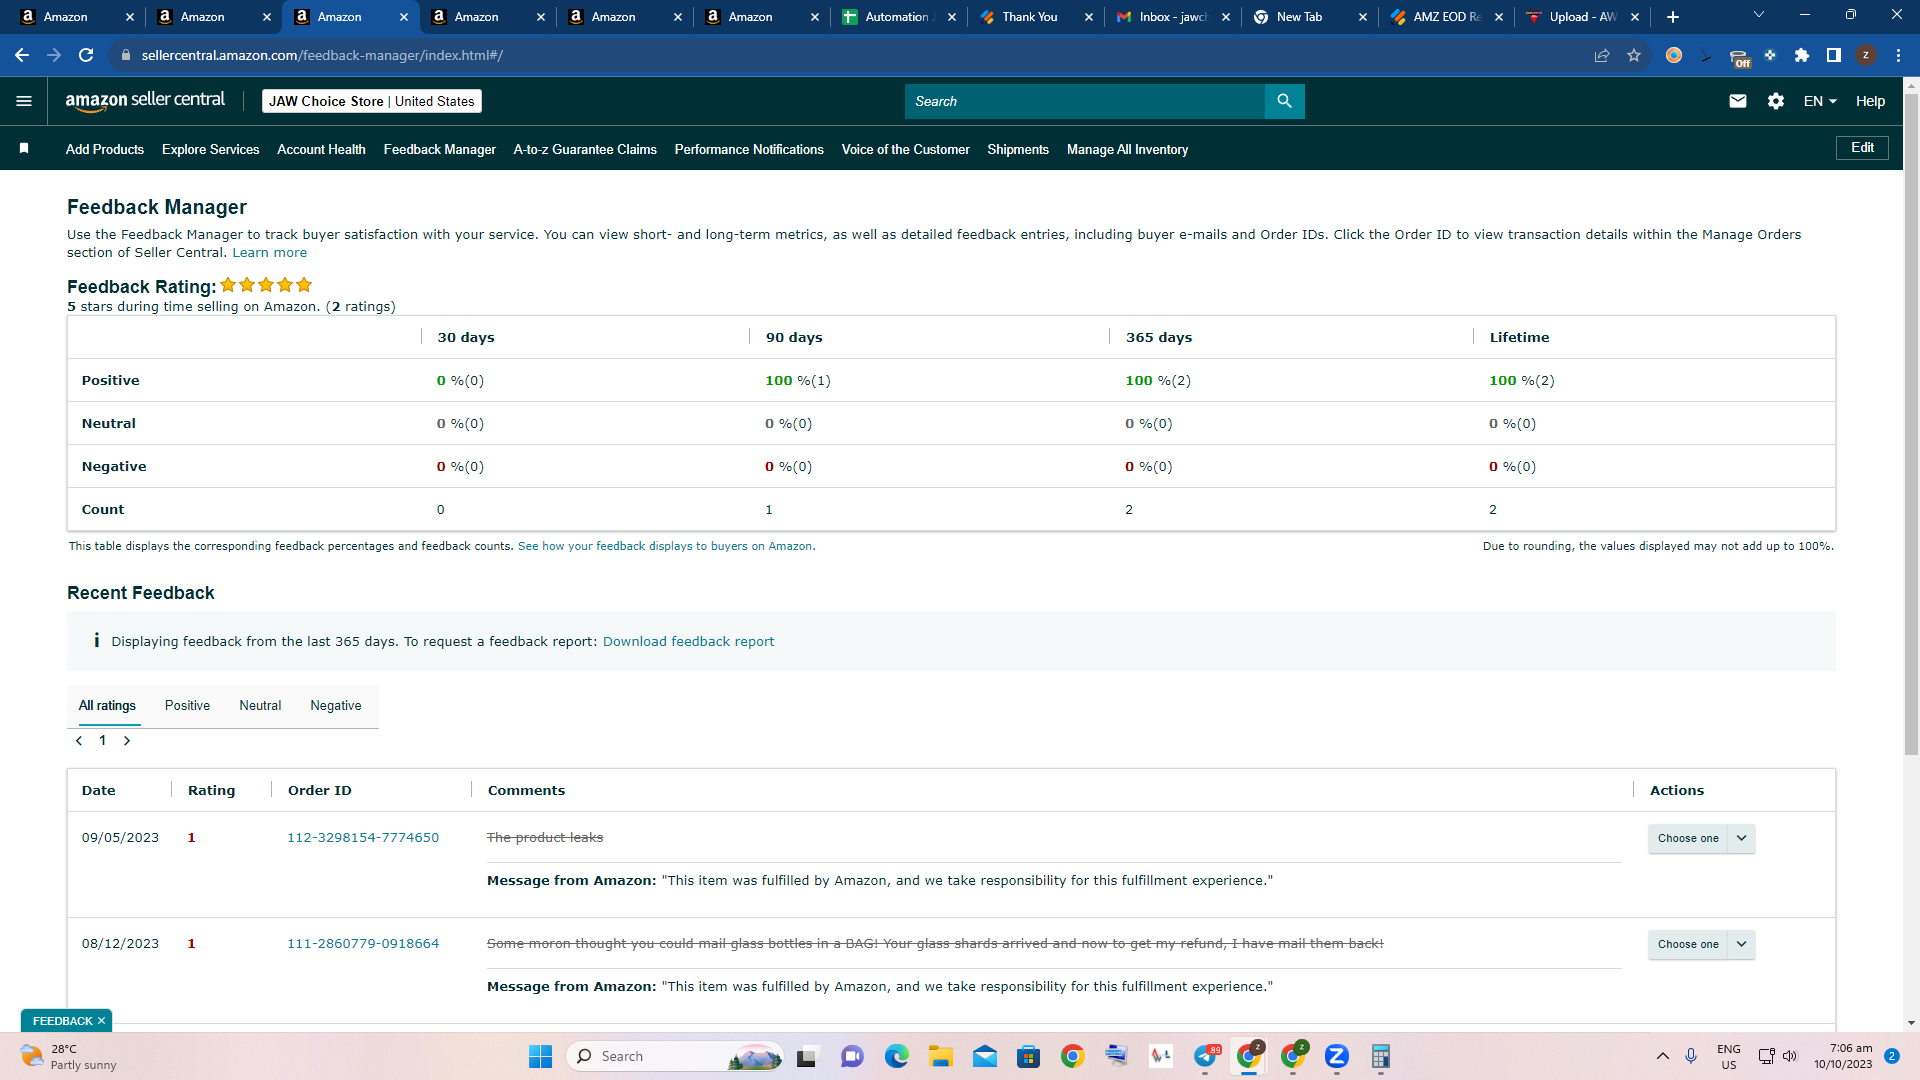Open the settings gear icon

click(x=1776, y=101)
